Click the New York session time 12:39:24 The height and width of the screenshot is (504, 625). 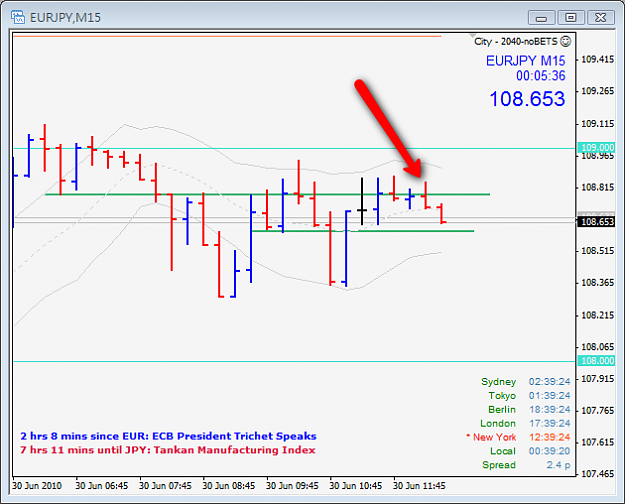tap(549, 437)
